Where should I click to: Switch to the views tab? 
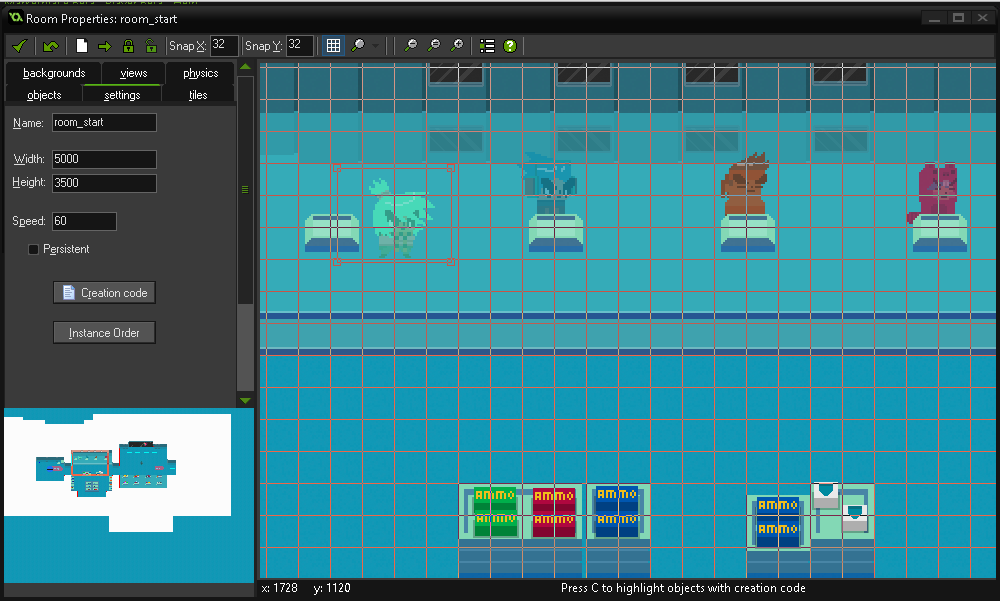[x=133, y=73]
